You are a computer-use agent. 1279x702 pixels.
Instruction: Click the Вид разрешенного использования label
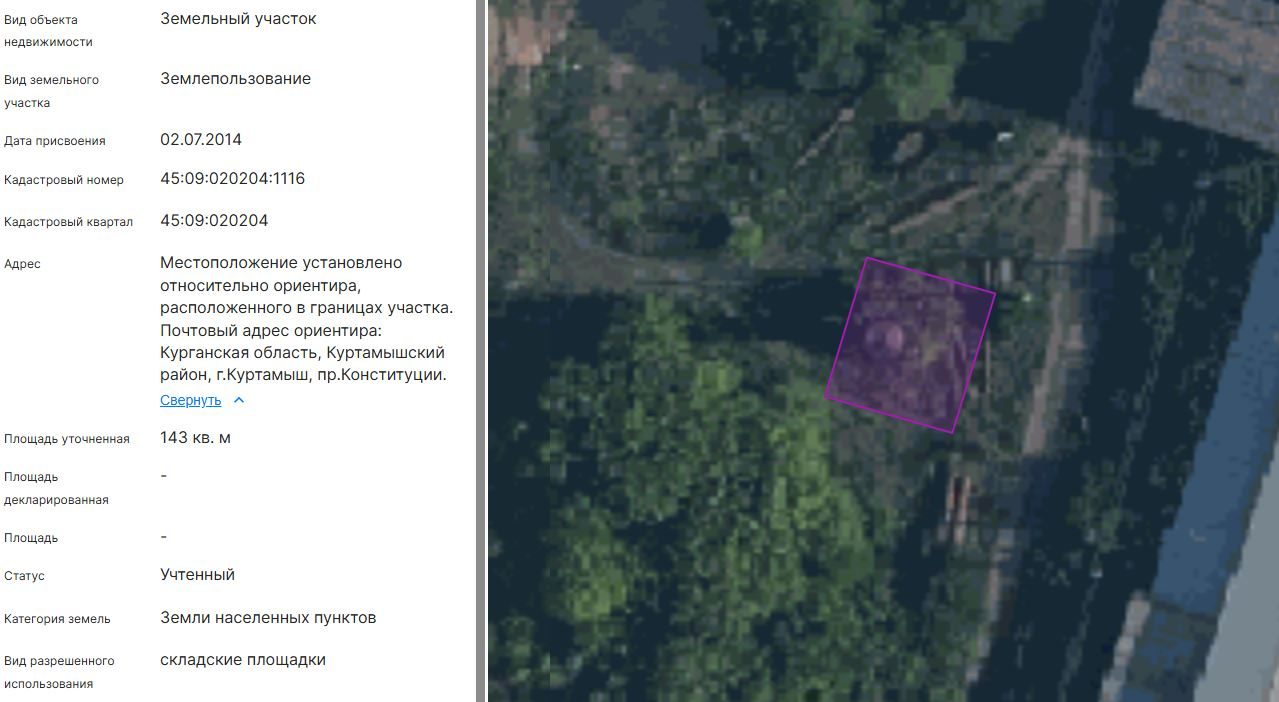59,672
